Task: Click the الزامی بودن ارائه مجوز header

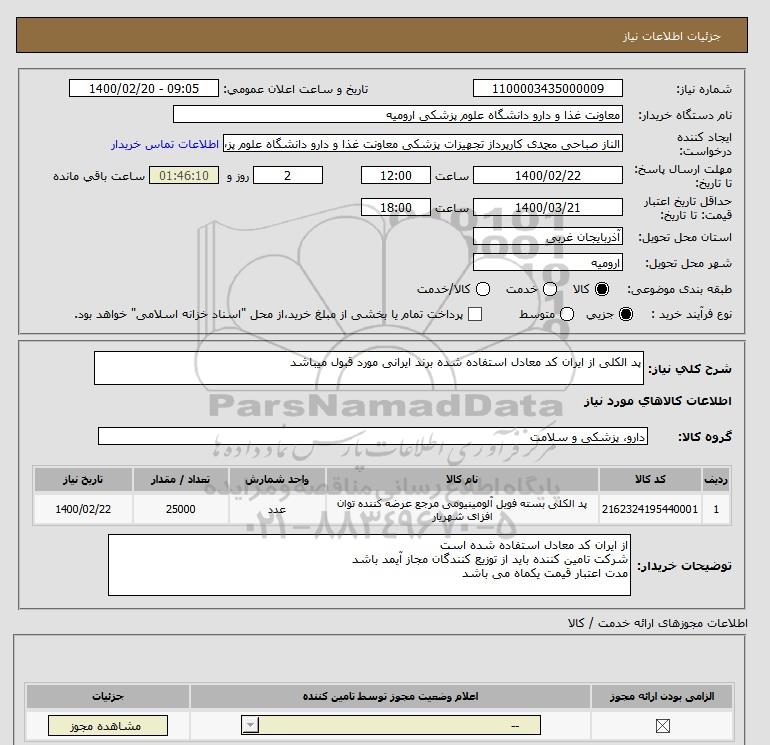Action: tap(662, 696)
